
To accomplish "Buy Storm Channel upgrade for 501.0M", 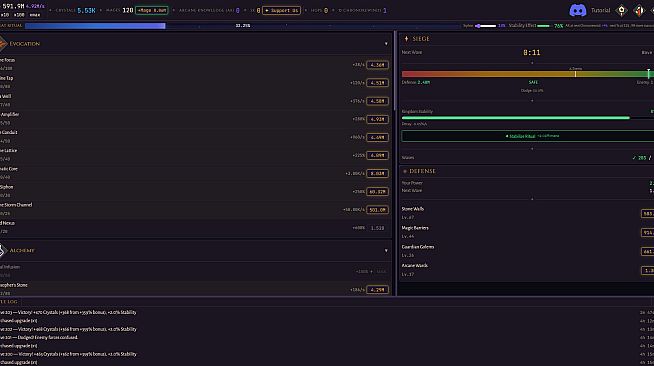I will (x=377, y=210).
